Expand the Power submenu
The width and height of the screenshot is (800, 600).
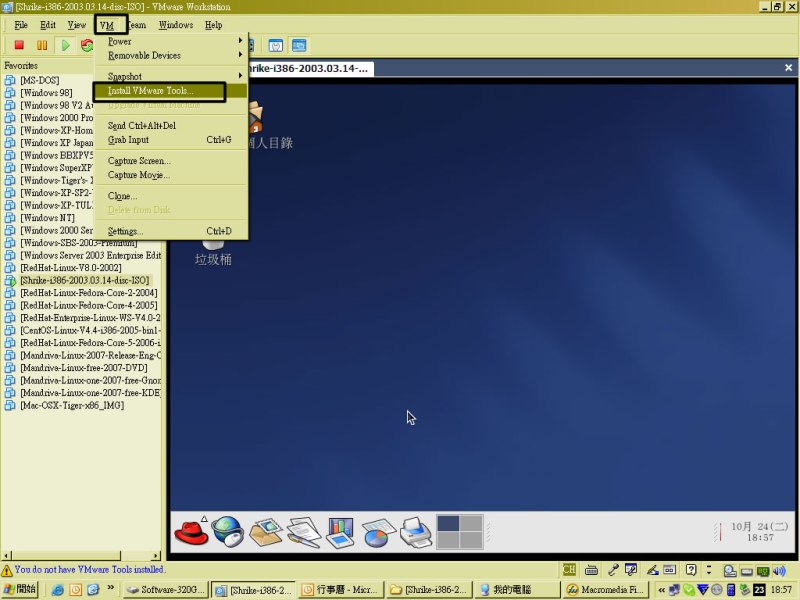[x=171, y=41]
